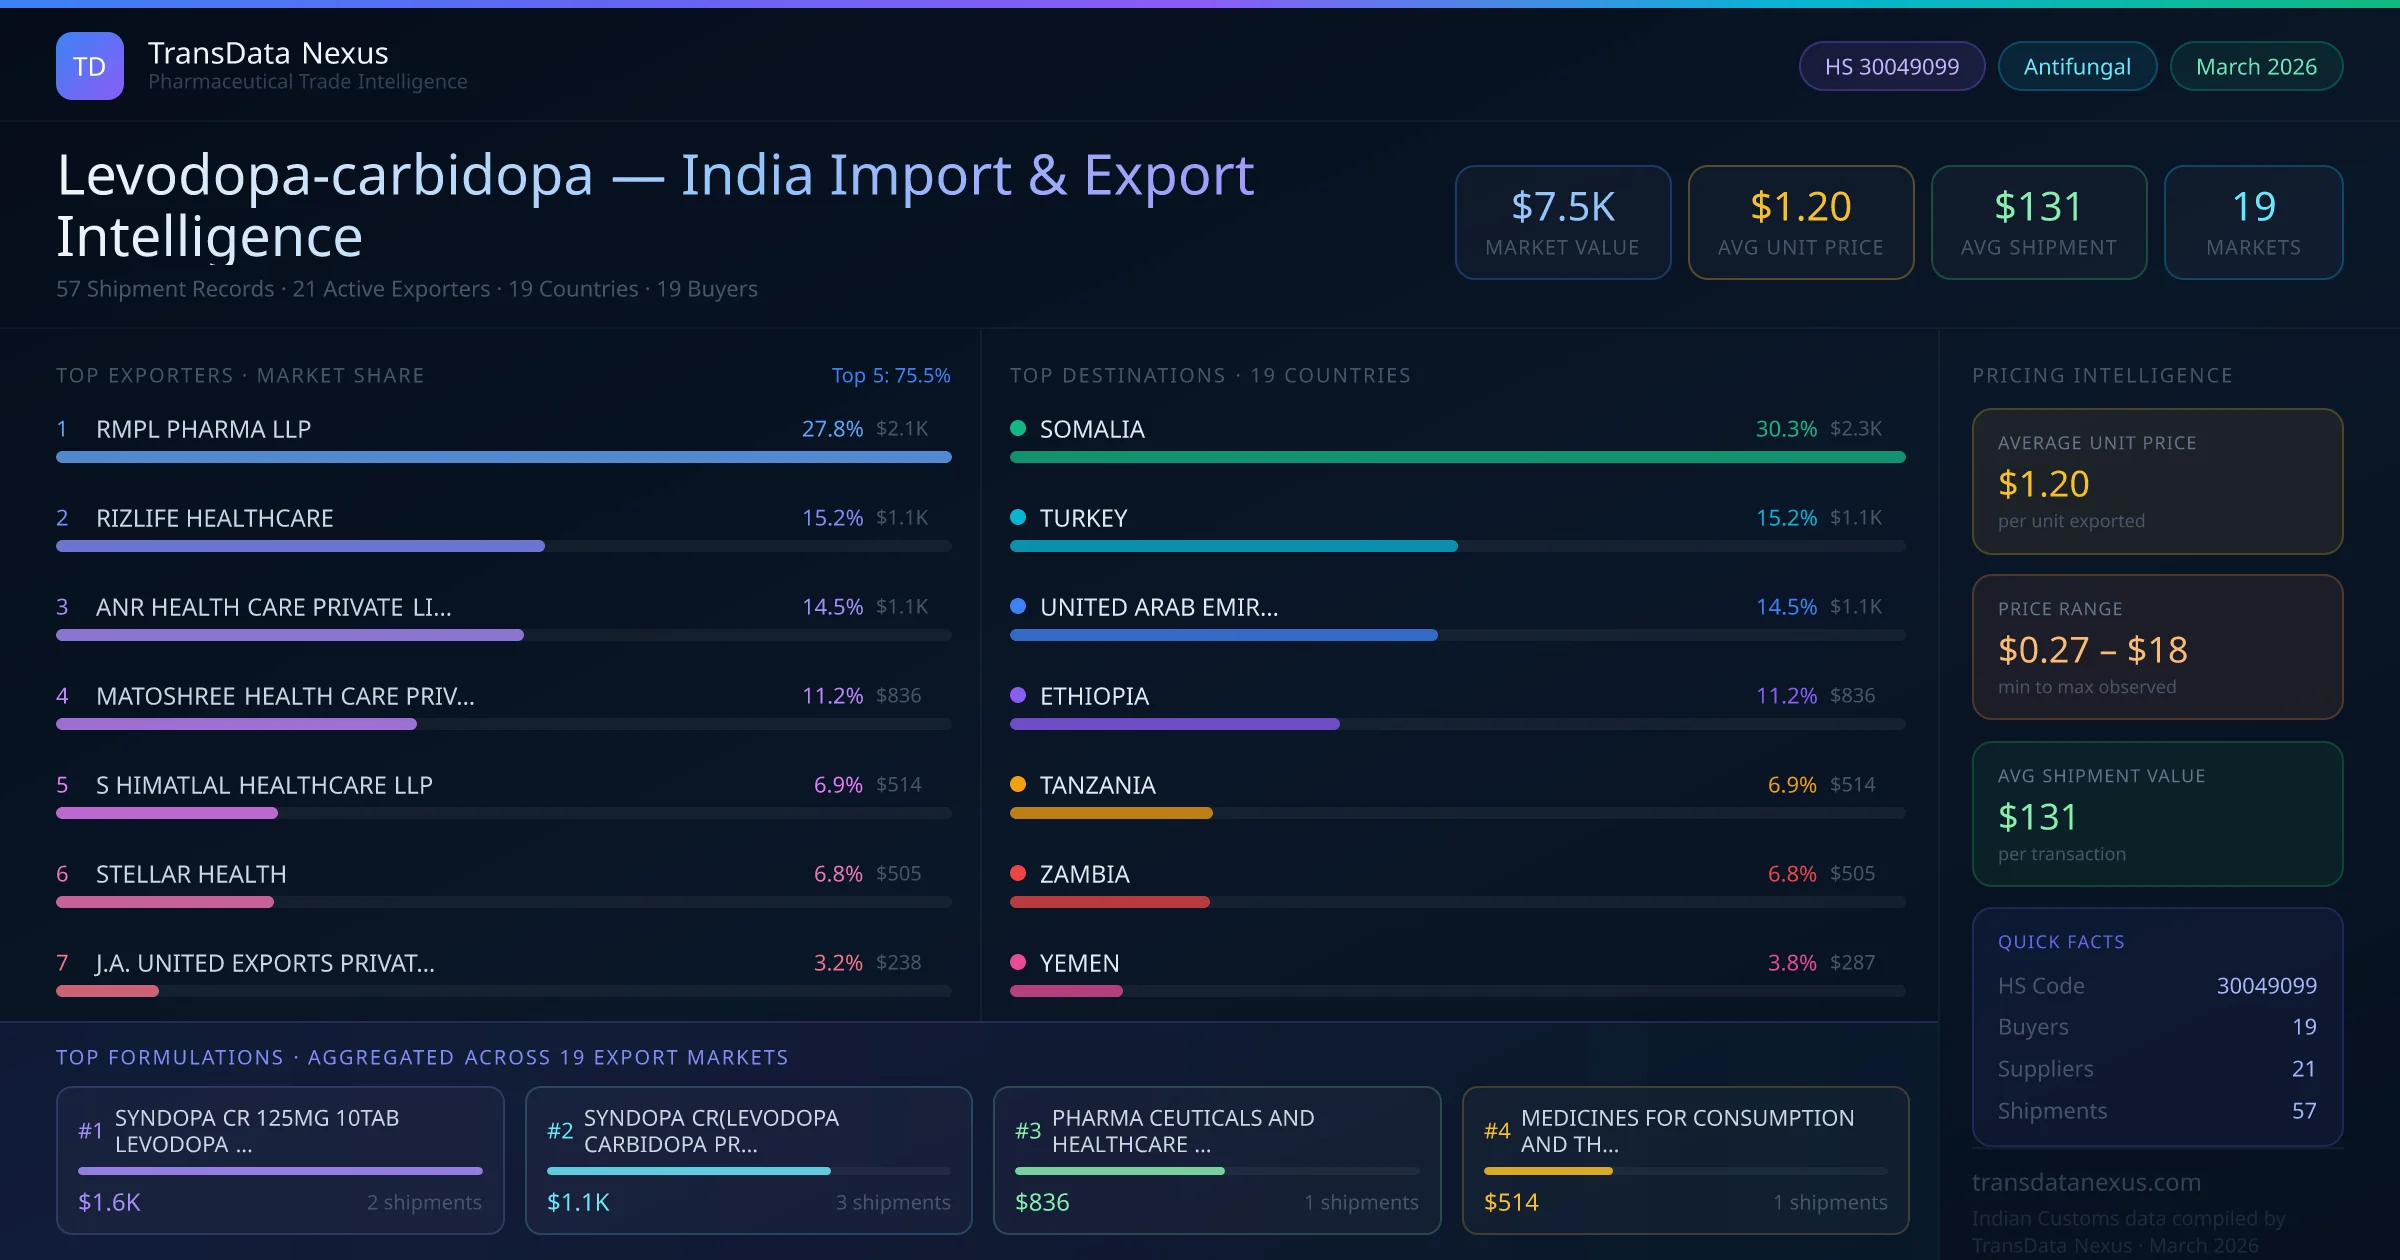Click the March 2026 date pill
2400x1260 pixels.
(x=2255, y=66)
